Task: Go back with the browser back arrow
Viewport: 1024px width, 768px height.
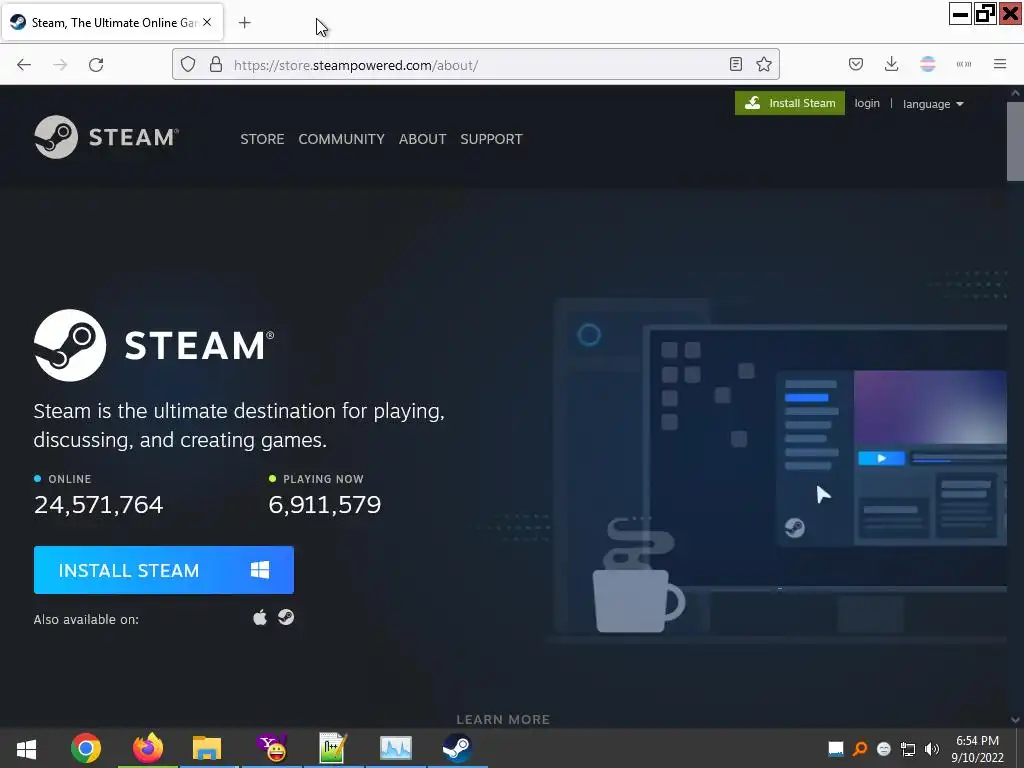Action: [24, 65]
